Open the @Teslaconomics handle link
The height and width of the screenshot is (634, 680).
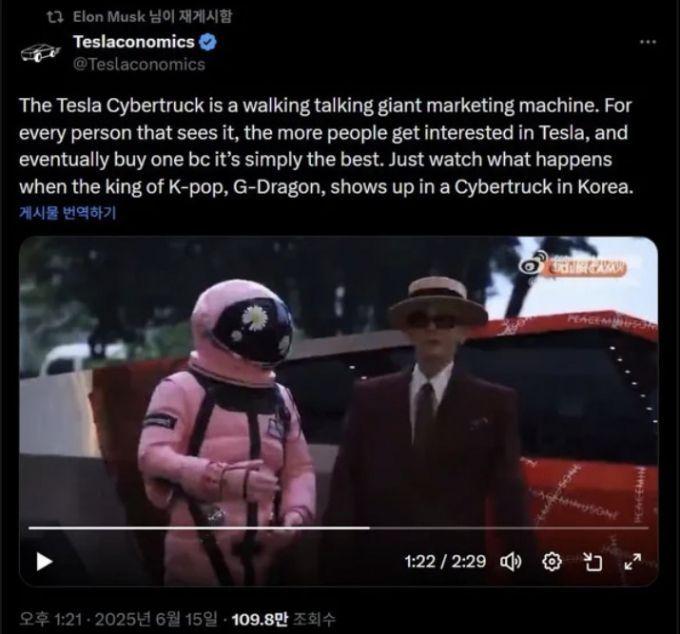[x=139, y=64]
